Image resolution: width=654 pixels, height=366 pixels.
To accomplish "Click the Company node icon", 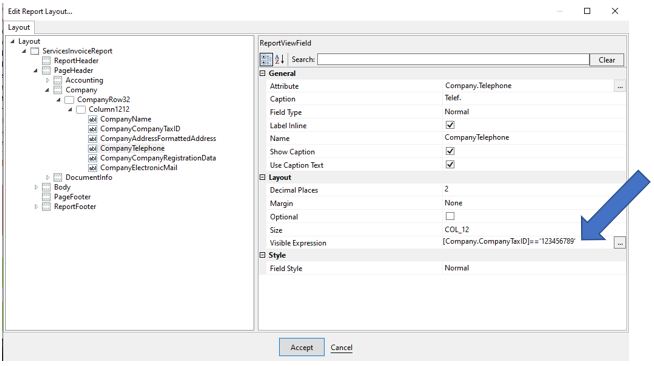I will click(58, 90).
